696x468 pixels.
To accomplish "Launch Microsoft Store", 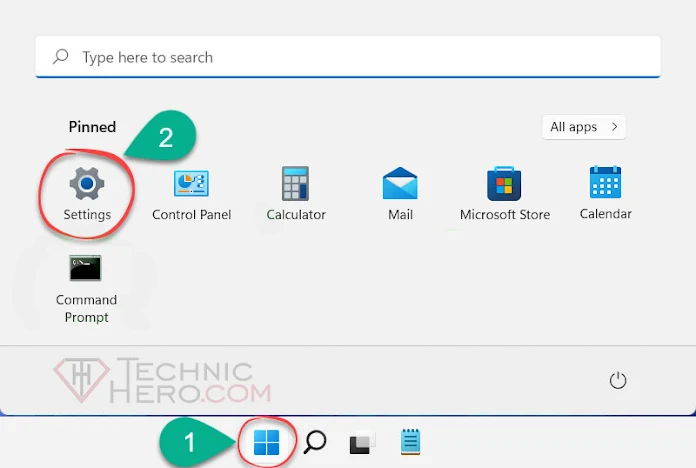I will pos(505,194).
